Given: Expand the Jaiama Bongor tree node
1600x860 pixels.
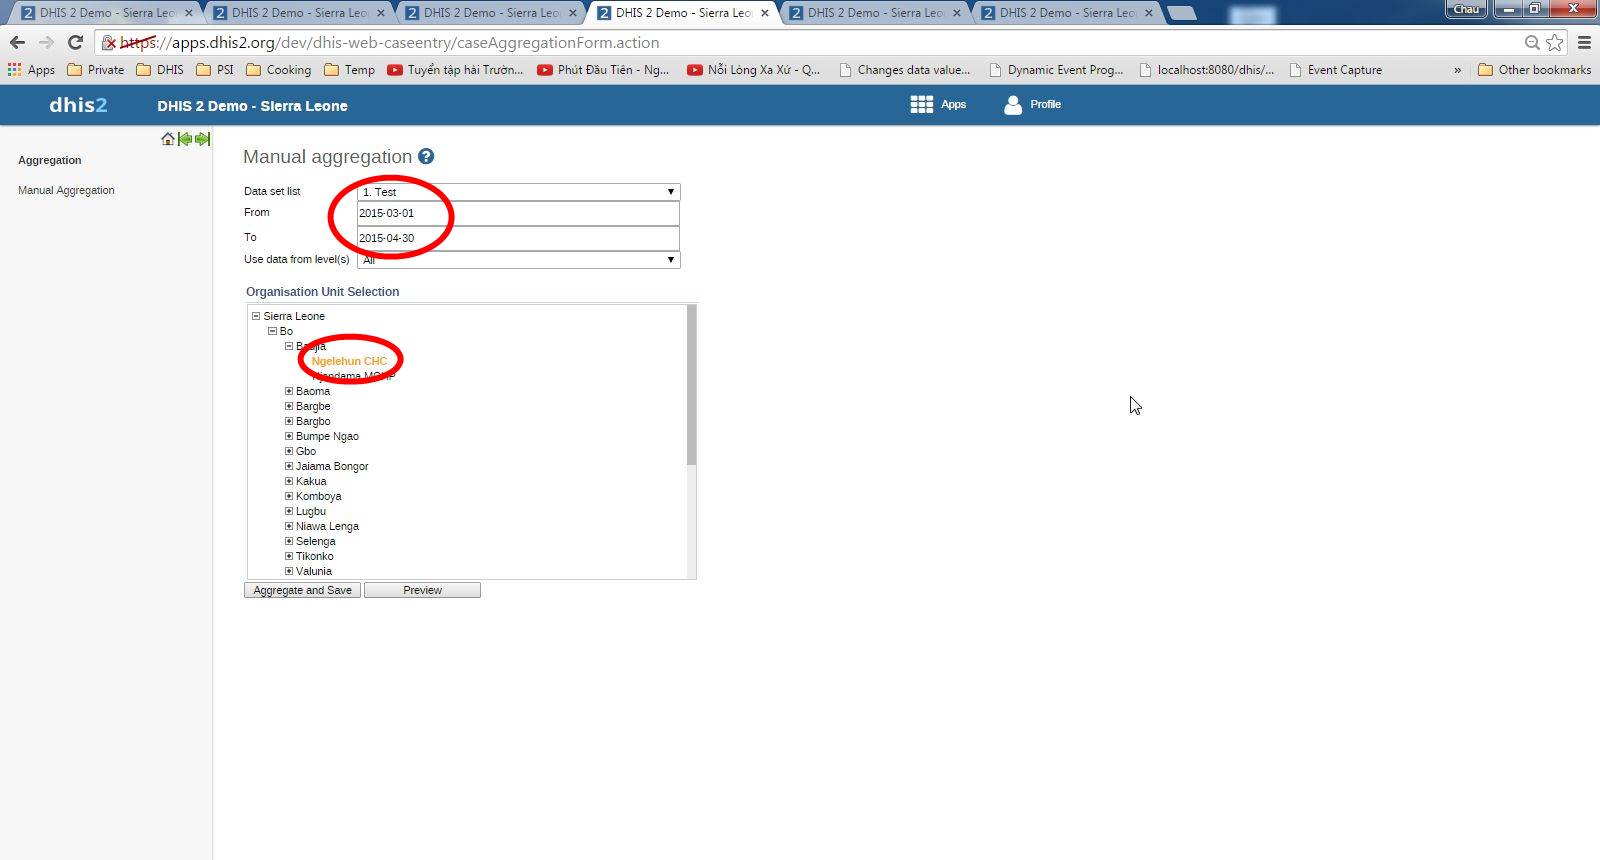Looking at the screenshot, I should (289, 466).
